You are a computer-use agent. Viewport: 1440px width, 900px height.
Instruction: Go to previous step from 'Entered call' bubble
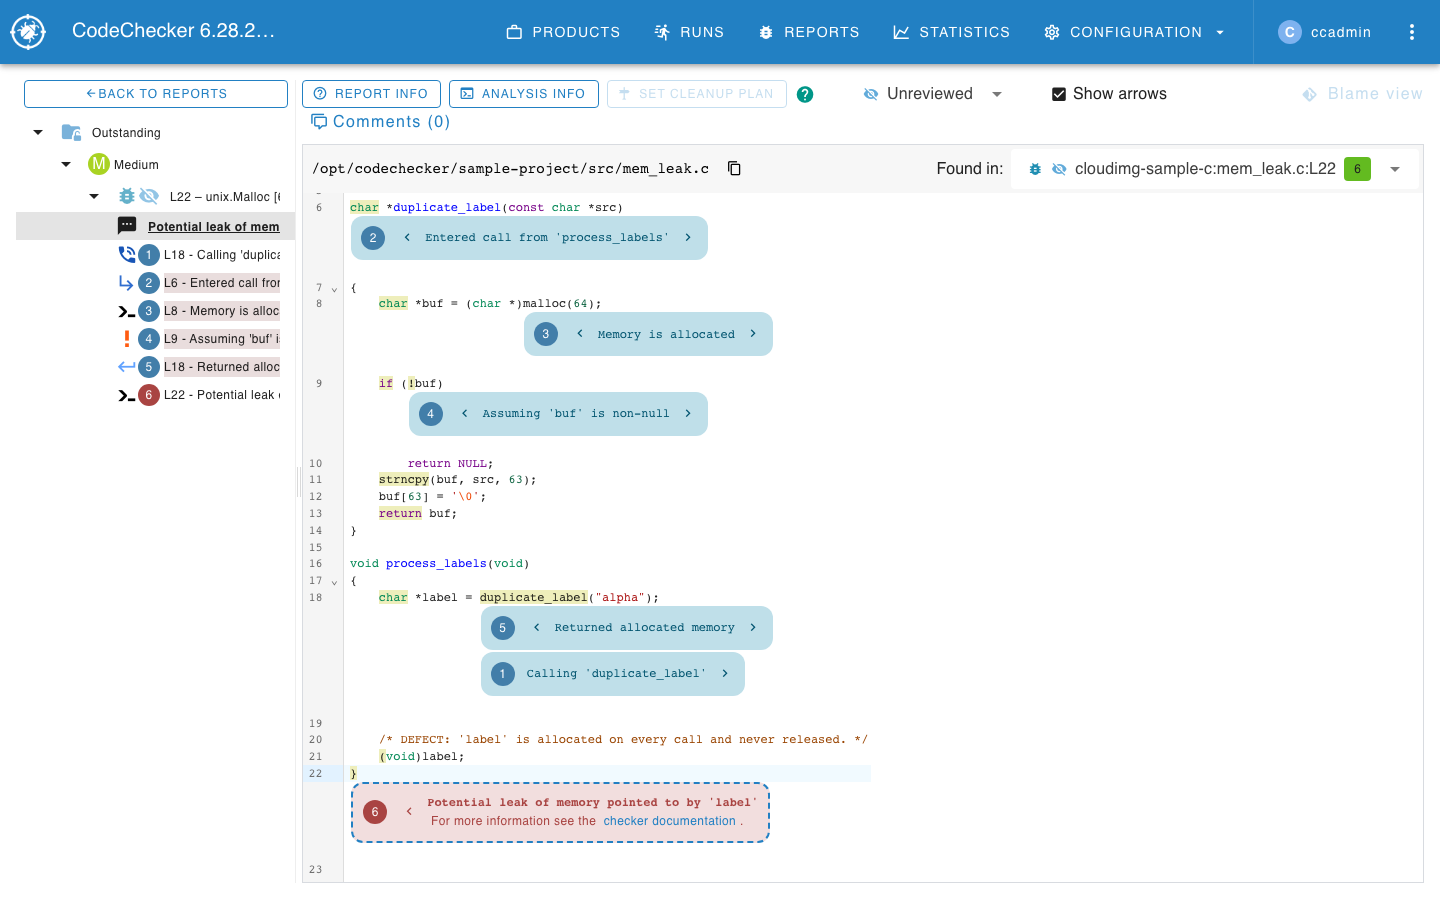pos(407,238)
